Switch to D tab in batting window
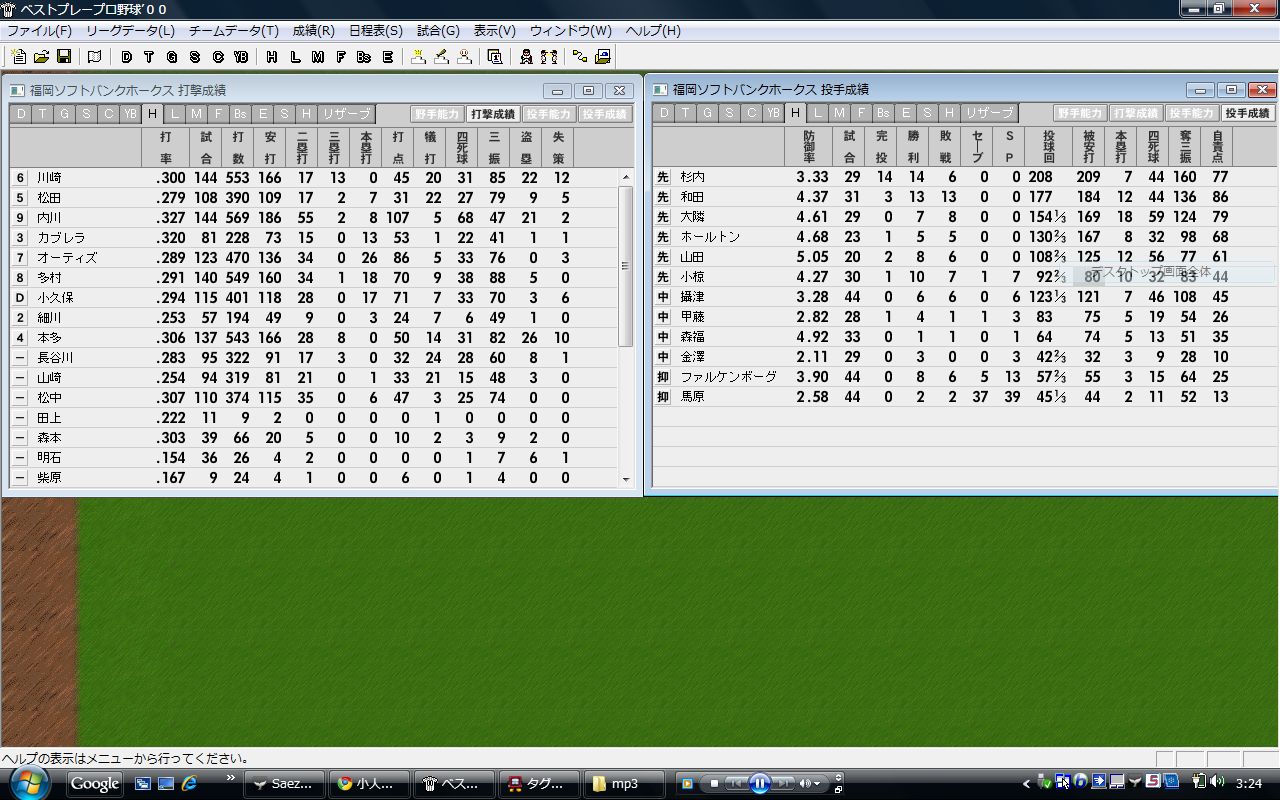Viewport: 1280px width, 800px height. pos(20,114)
